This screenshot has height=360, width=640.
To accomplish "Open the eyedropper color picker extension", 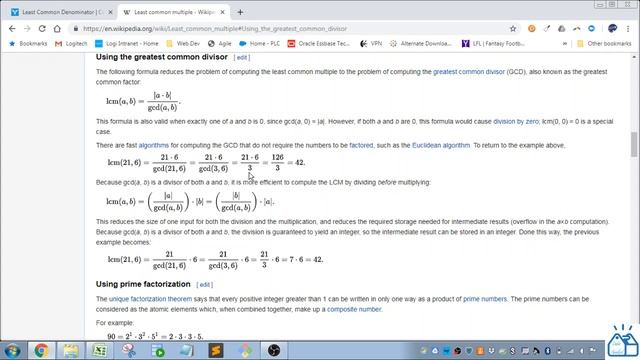I will point(547,29).
